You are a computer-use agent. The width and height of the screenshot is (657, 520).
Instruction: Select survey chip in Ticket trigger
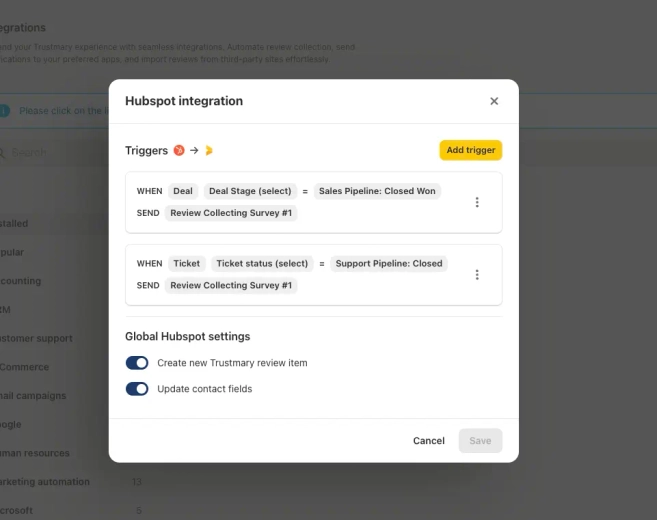coord(231,285)
